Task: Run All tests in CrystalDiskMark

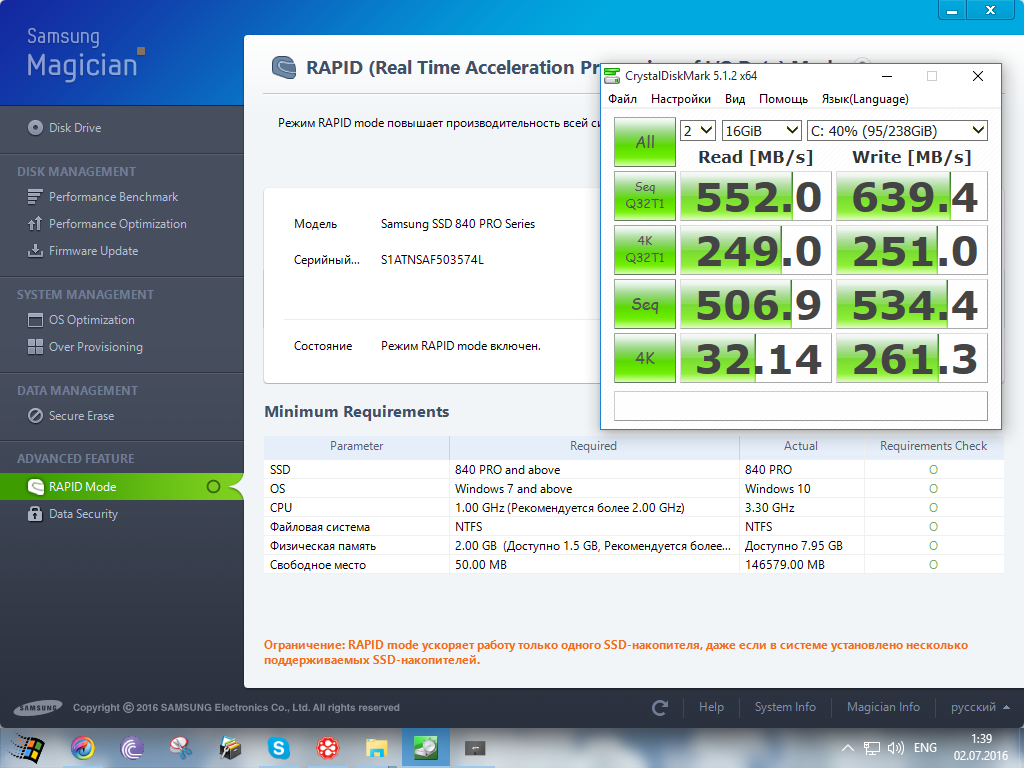Action: pyautogui.click(x=645, y=142)
